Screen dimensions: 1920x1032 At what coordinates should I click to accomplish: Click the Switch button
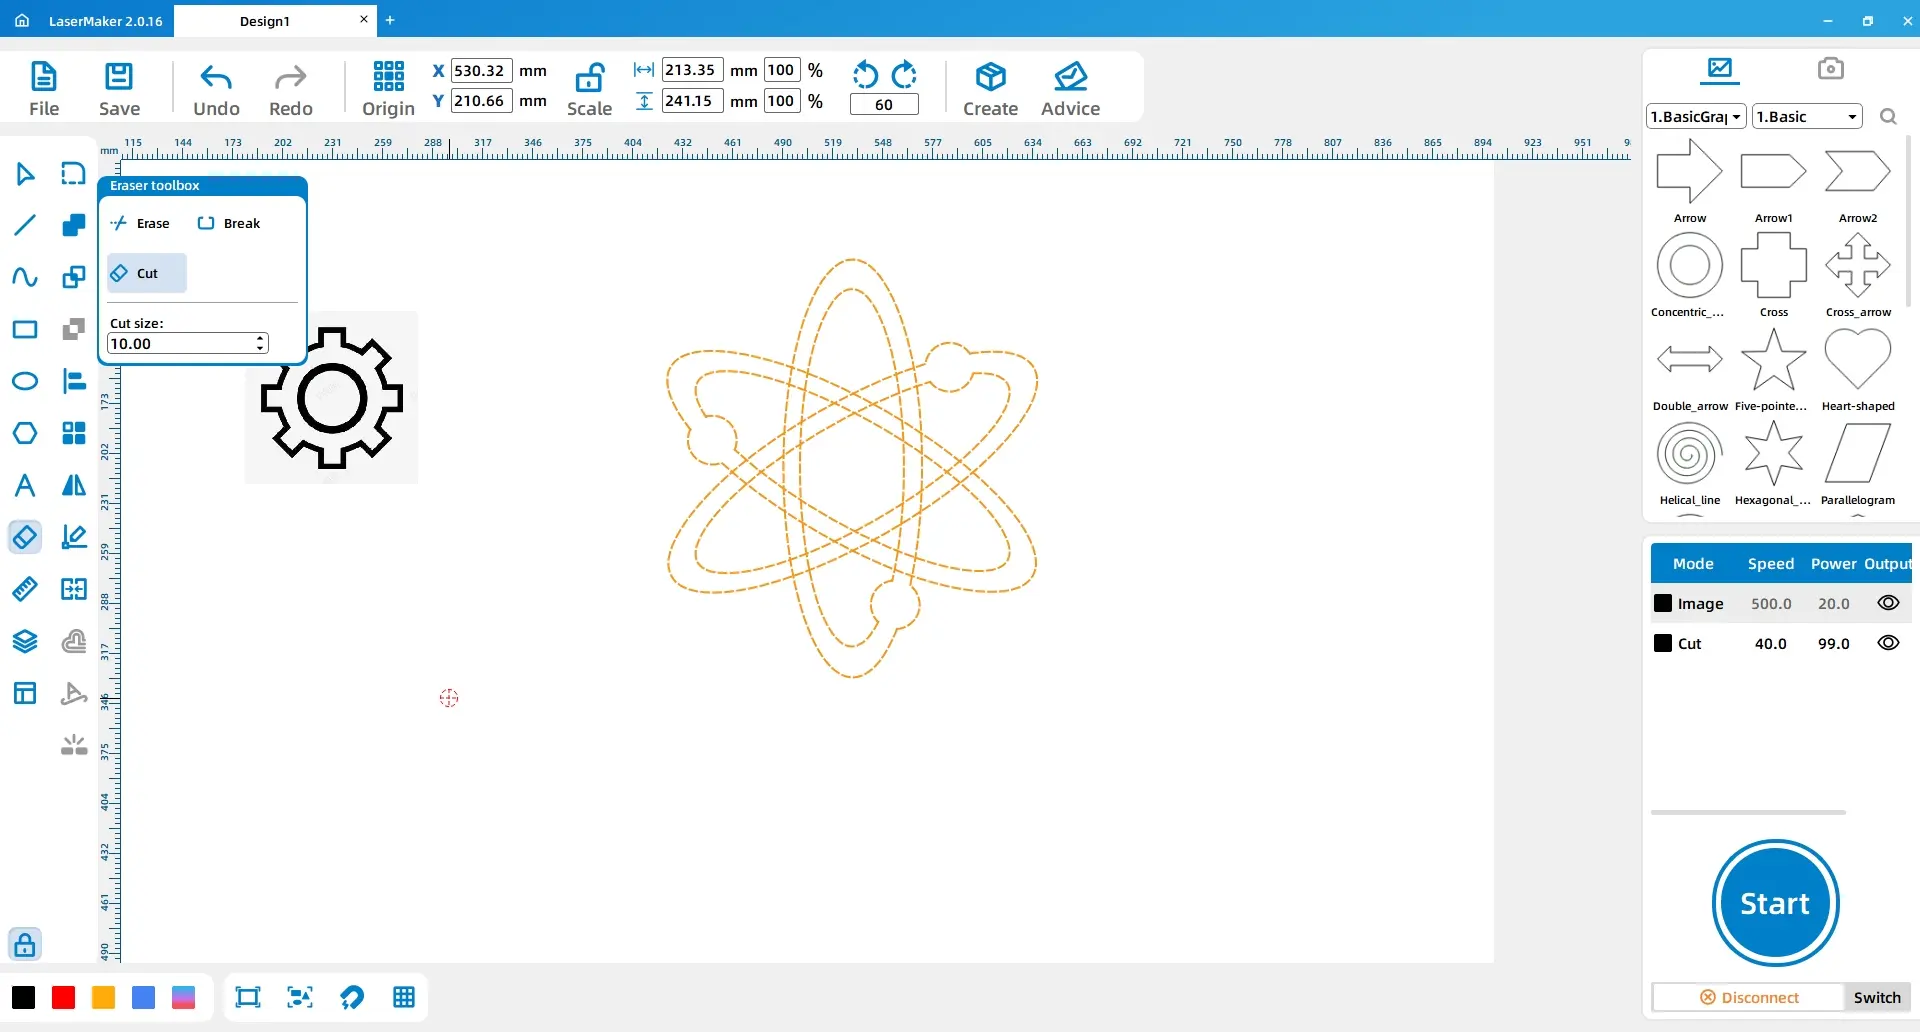click(1877, 997)
